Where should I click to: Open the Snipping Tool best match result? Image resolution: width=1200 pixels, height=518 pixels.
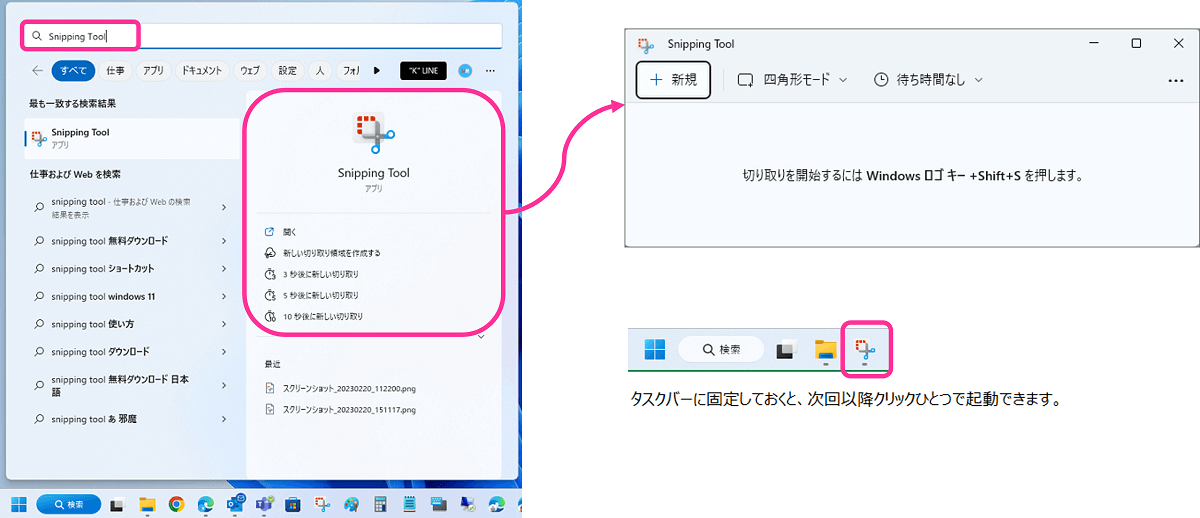point(132,138)
